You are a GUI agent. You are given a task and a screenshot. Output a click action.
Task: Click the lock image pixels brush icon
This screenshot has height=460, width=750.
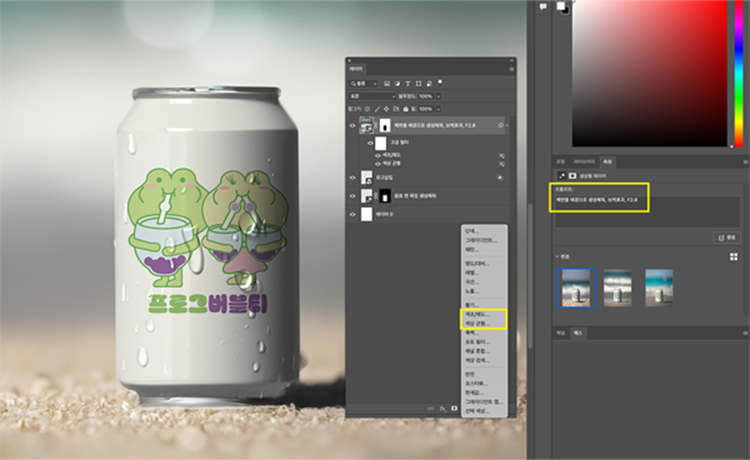pos(377,109)
